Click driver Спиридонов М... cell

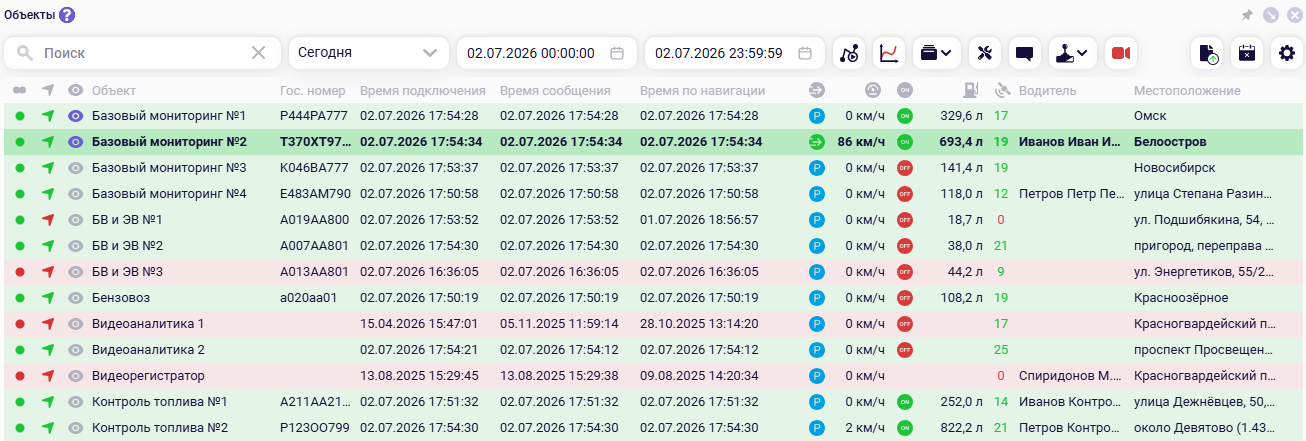click(x=1069, y=376)
